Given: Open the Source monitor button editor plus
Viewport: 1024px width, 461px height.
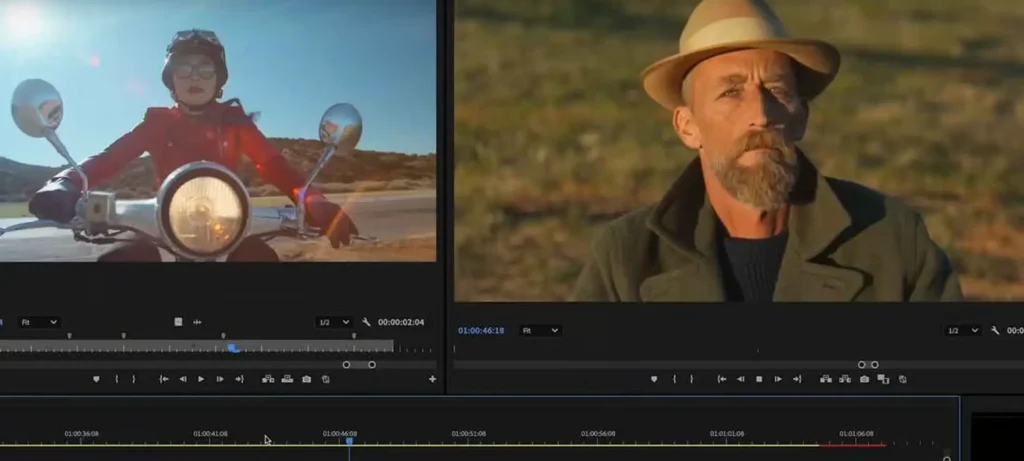Looking at the screenshot, I should click(x=432, y=379).
